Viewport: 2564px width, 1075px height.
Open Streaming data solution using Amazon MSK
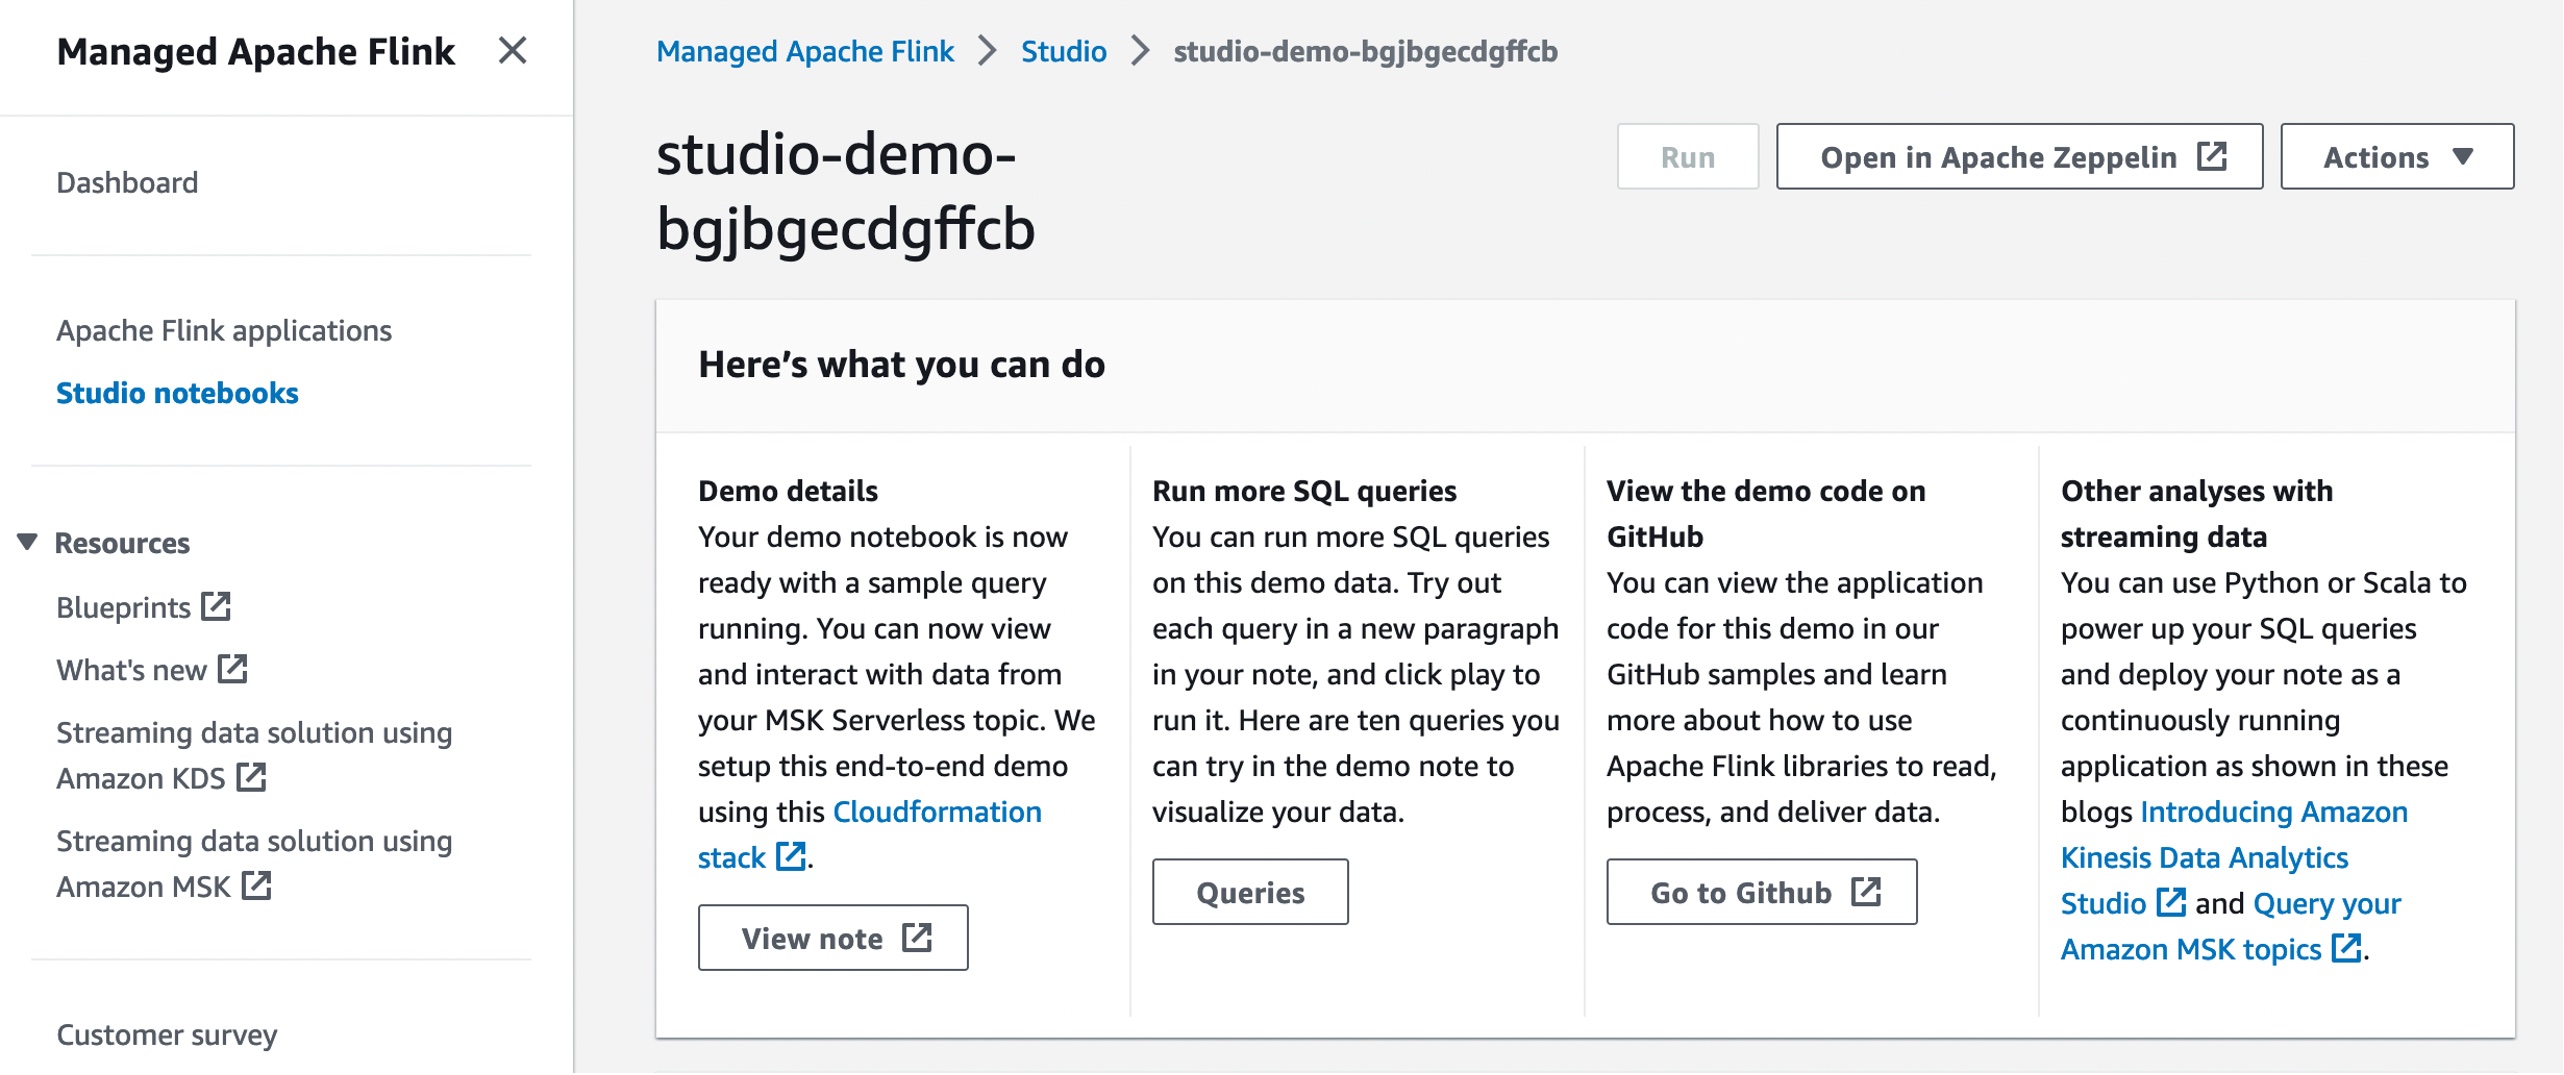click(x=254, y=864)
